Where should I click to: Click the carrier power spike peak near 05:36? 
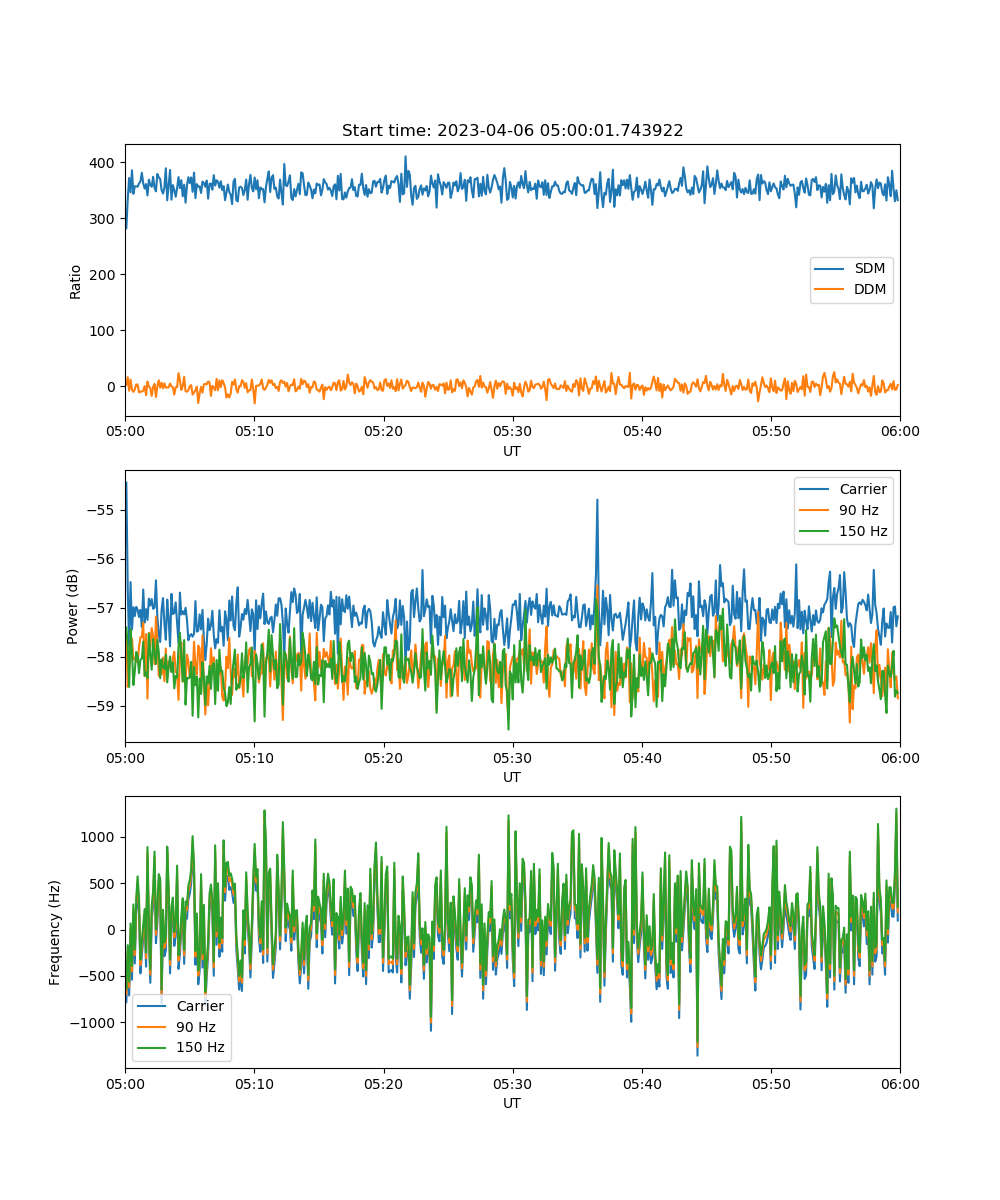pyautogui.click(x=597, y=500)
